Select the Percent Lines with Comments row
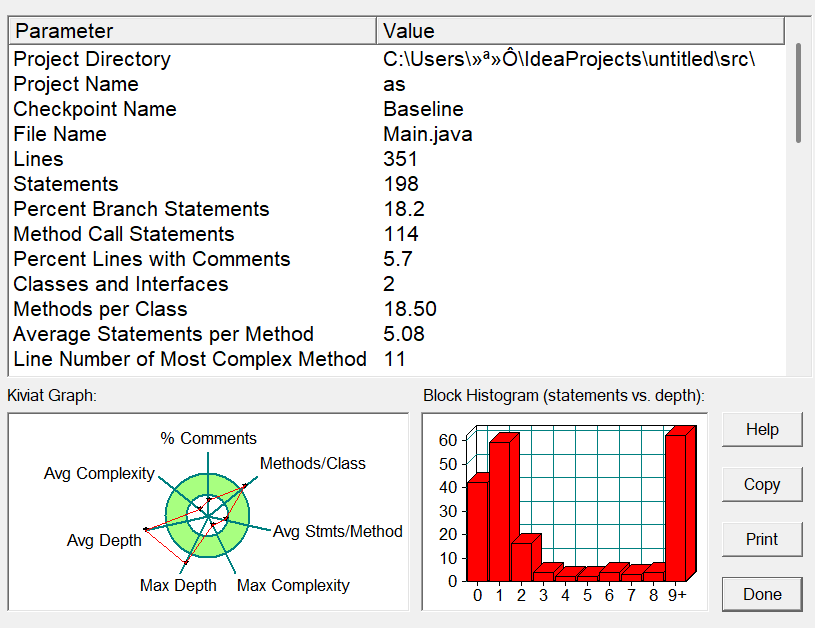 pyautogui.click(x=397, y=259)
